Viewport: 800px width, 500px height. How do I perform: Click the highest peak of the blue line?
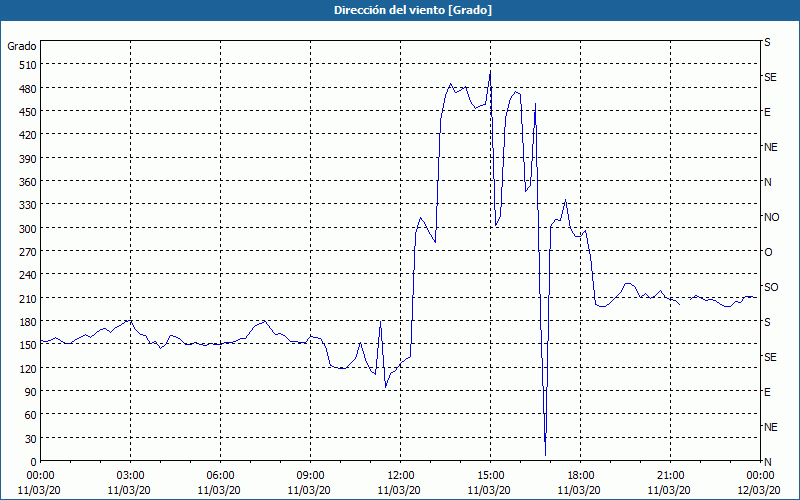click(x=490, y=73)
